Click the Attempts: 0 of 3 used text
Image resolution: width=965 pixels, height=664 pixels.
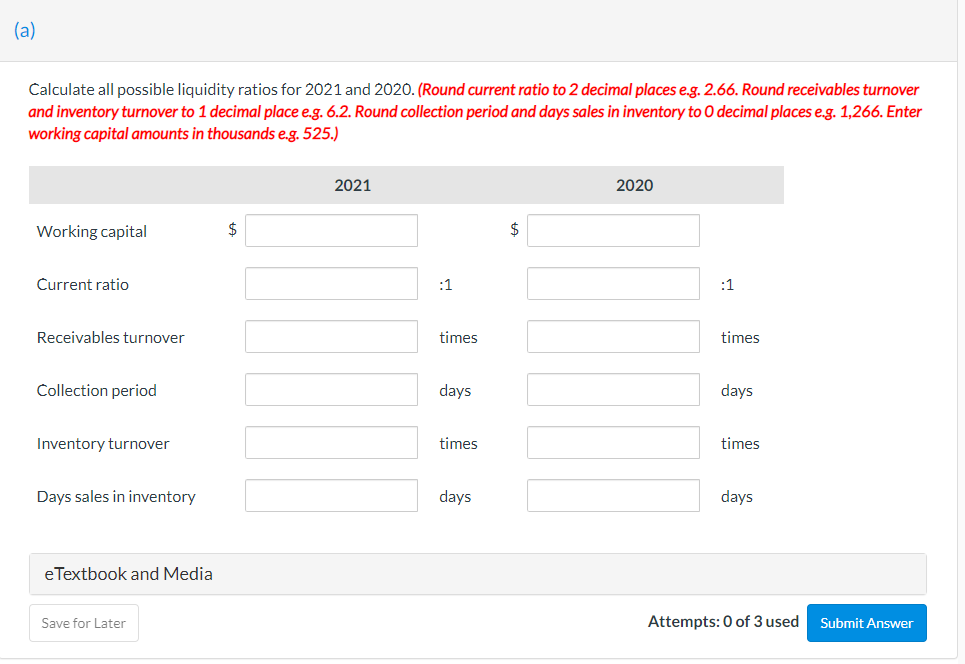tap(723, 621)
